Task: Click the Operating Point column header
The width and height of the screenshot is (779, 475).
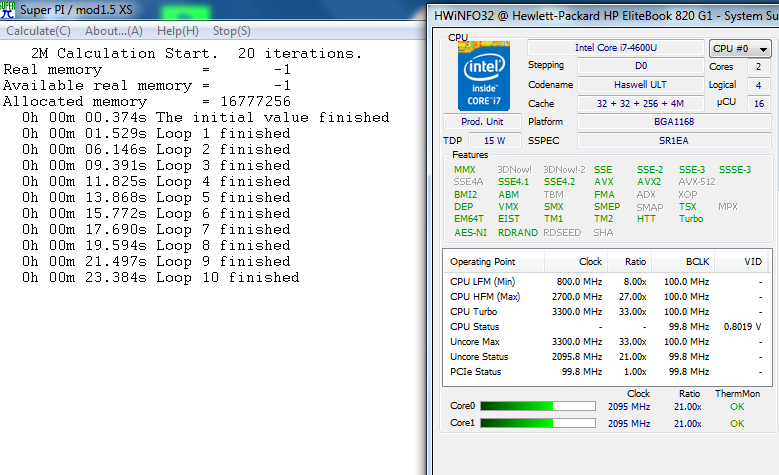Action: coord(494,262)
